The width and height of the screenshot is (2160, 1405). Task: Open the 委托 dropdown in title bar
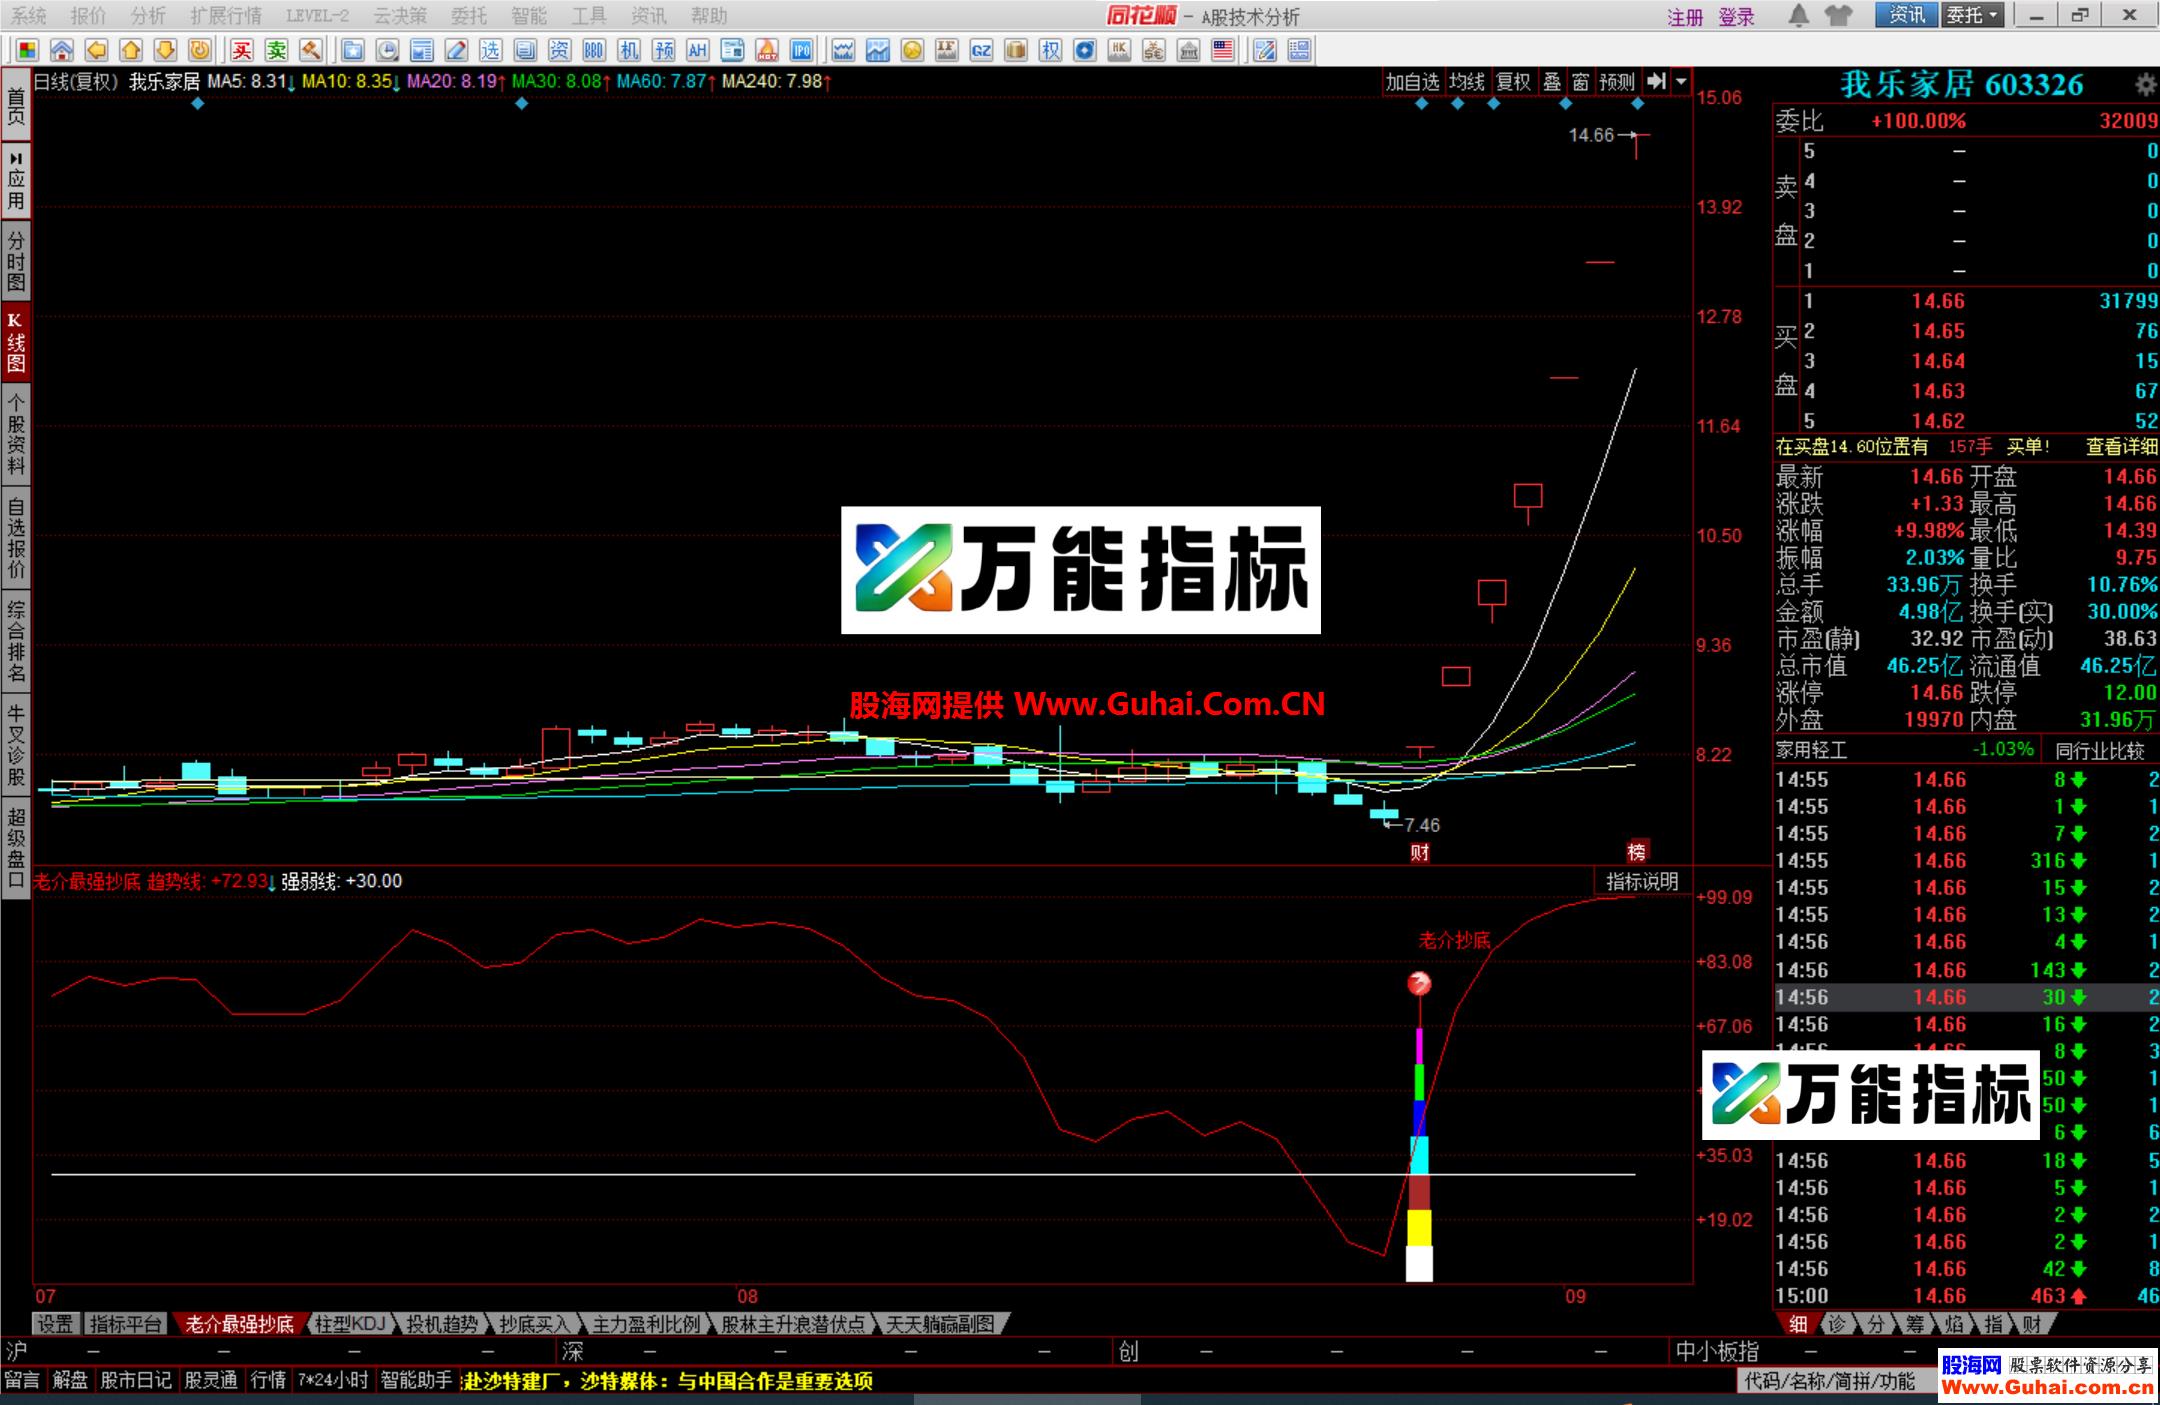point(1973,16)
